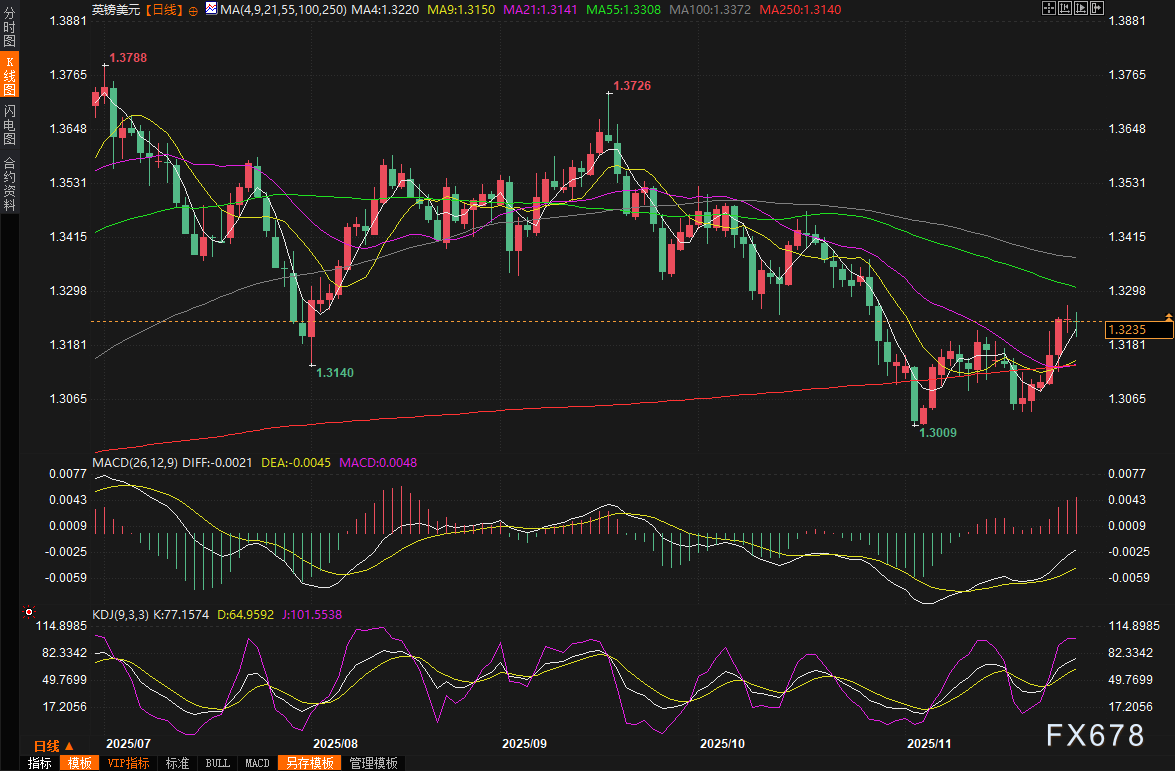Viewport: 1175px width, 771px height.
Task: Click the chart play-forward axis icon top-right
Action: [x=1081, y=8]
